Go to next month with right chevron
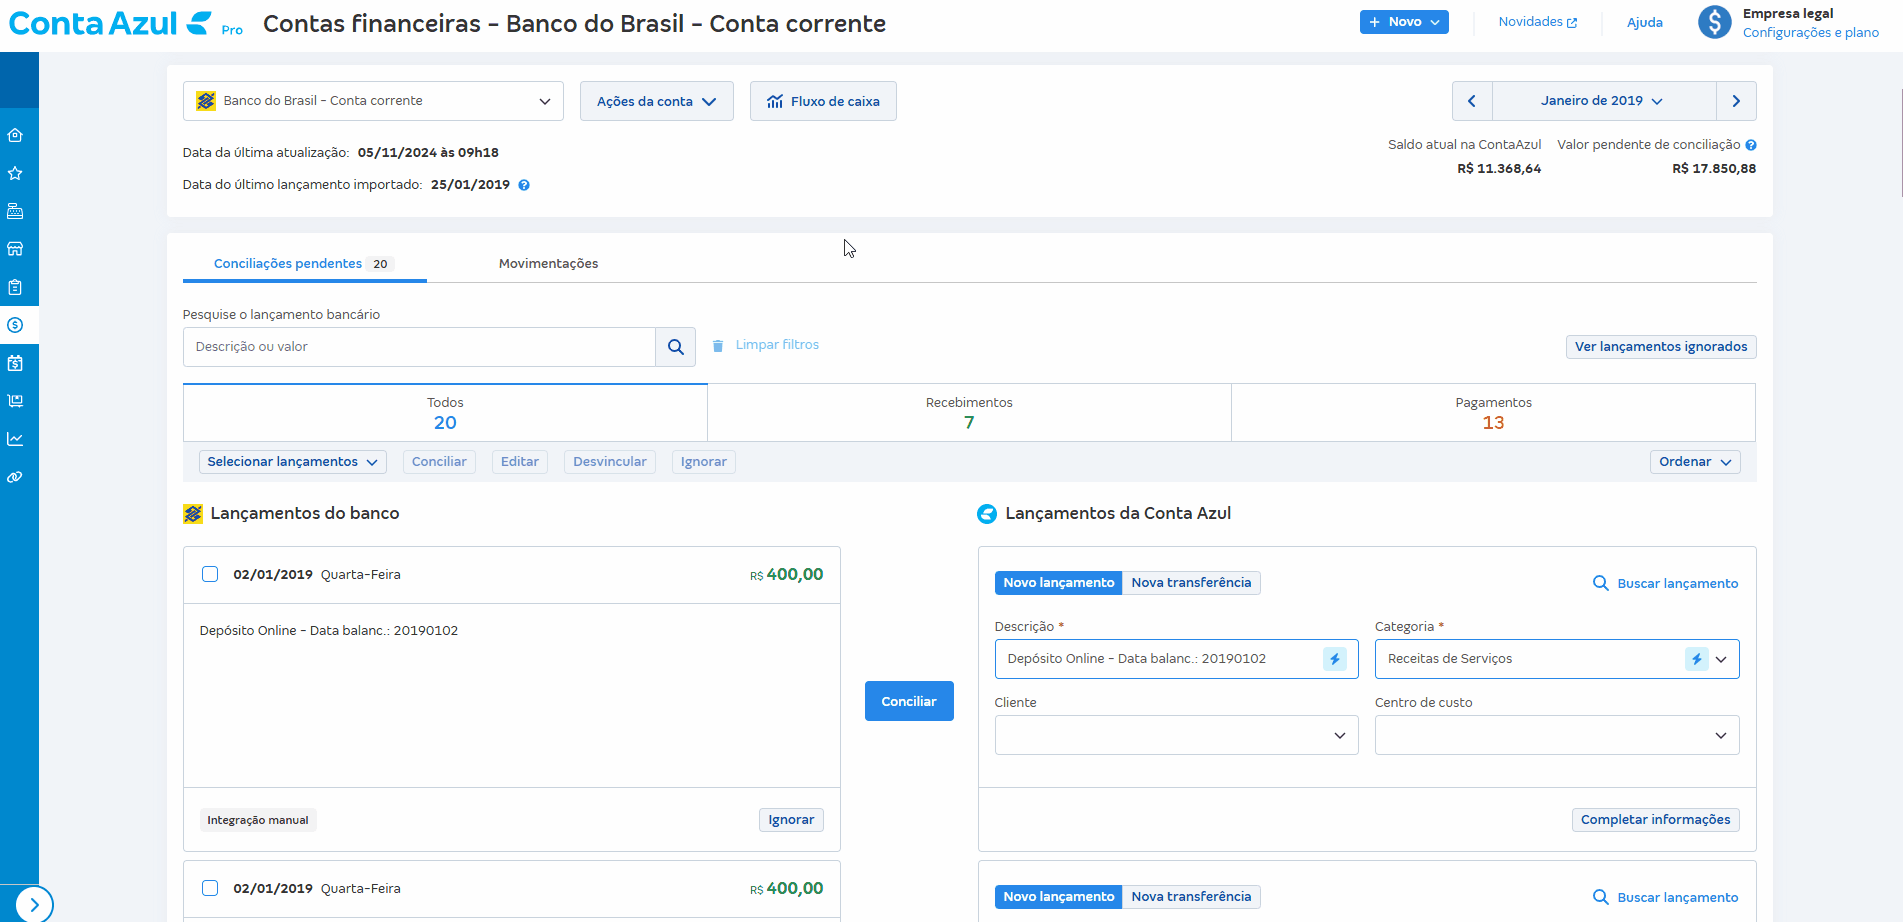 (x=1736, y=100)
